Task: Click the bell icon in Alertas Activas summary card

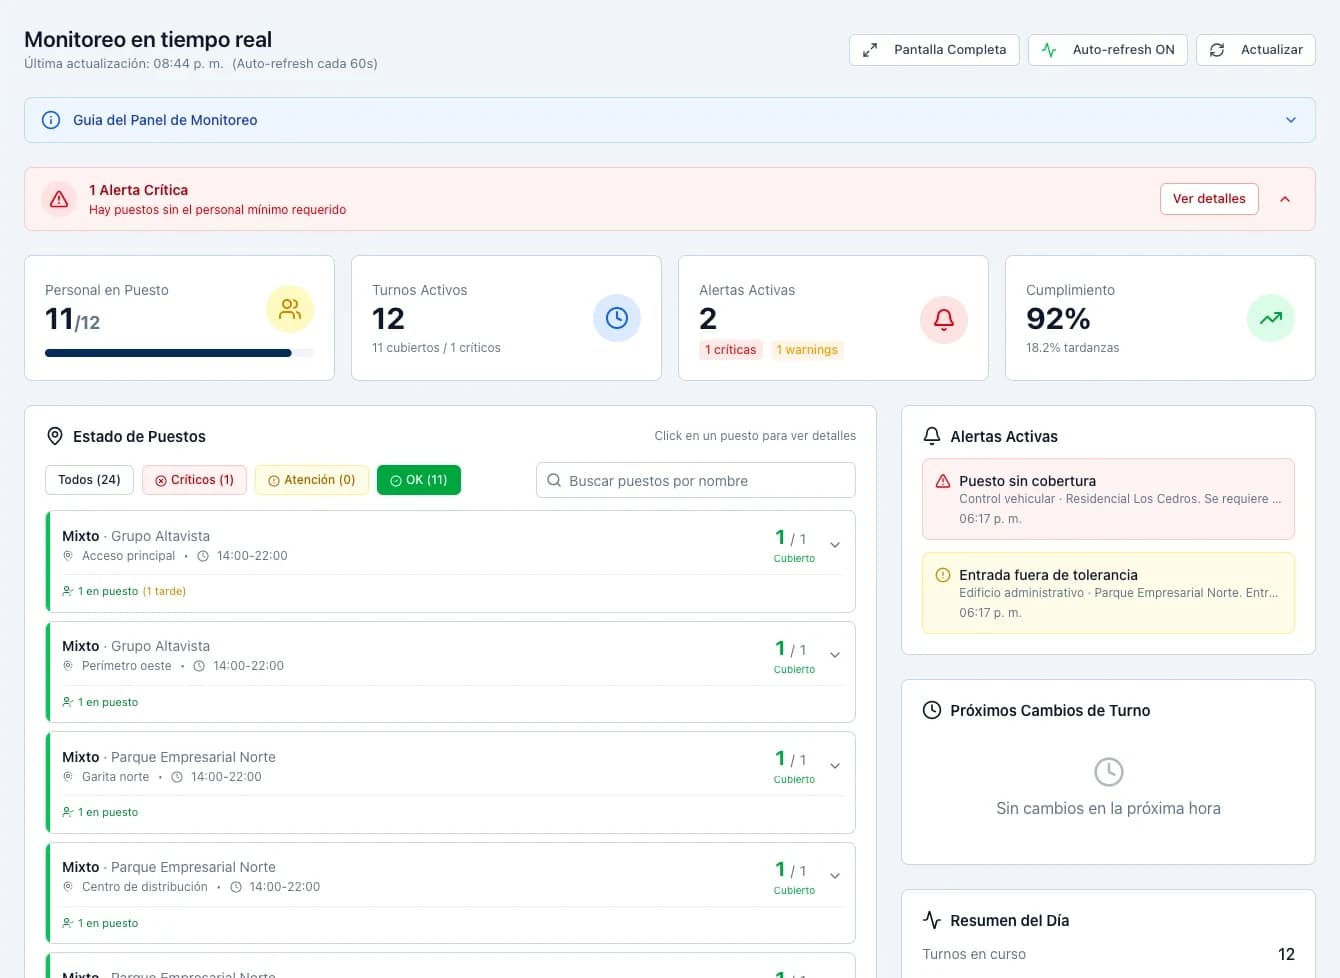Action: point(943,319)
